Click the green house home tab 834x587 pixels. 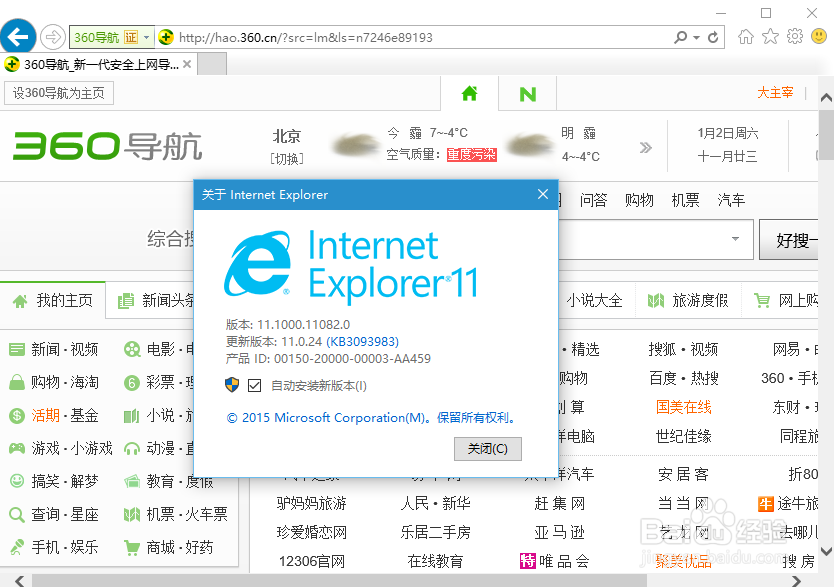click(469, 94)
